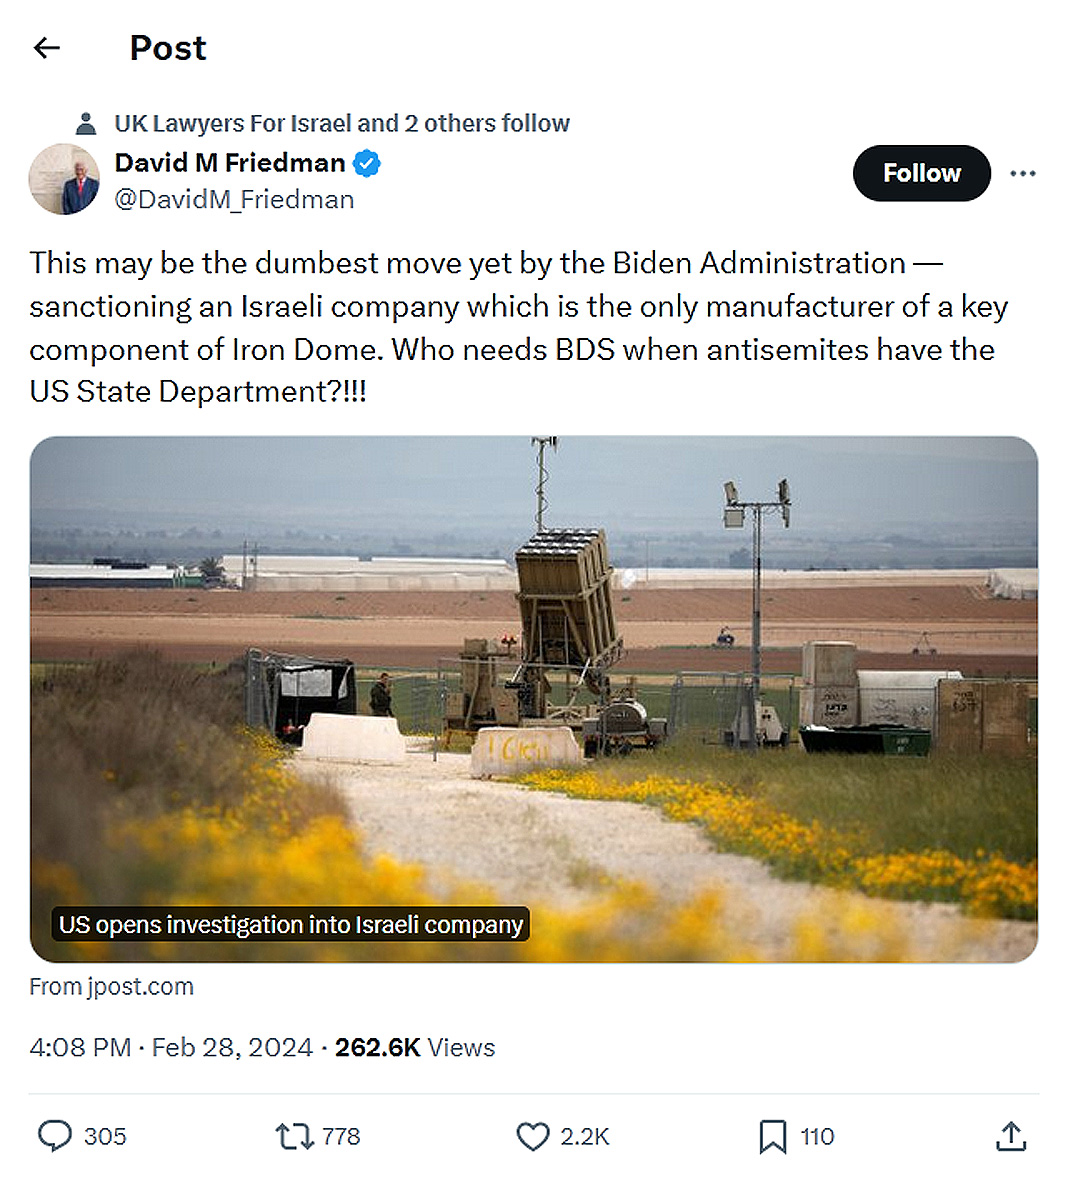The image size is (1068, 1178).
Task: Open David M Friedman's profile picture
Action: click(x=64, y=180)
